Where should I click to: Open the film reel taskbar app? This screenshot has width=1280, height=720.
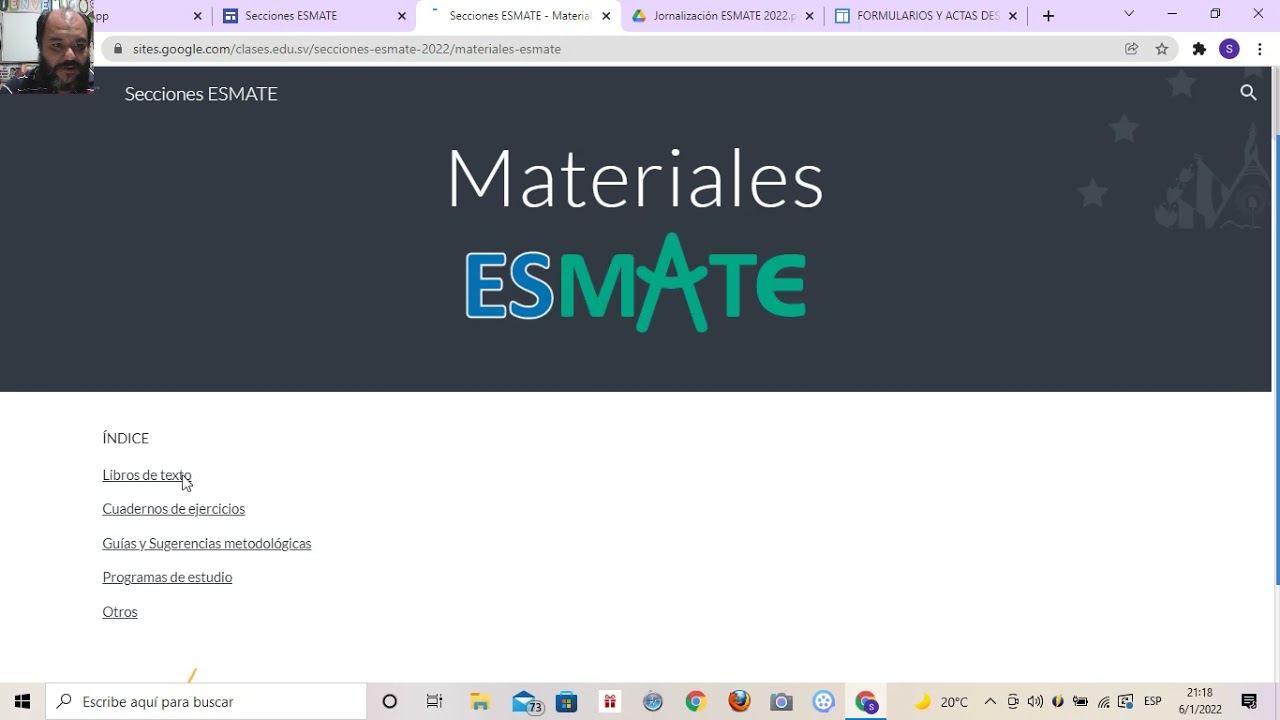pyautogui.click(x=824, y=701)
